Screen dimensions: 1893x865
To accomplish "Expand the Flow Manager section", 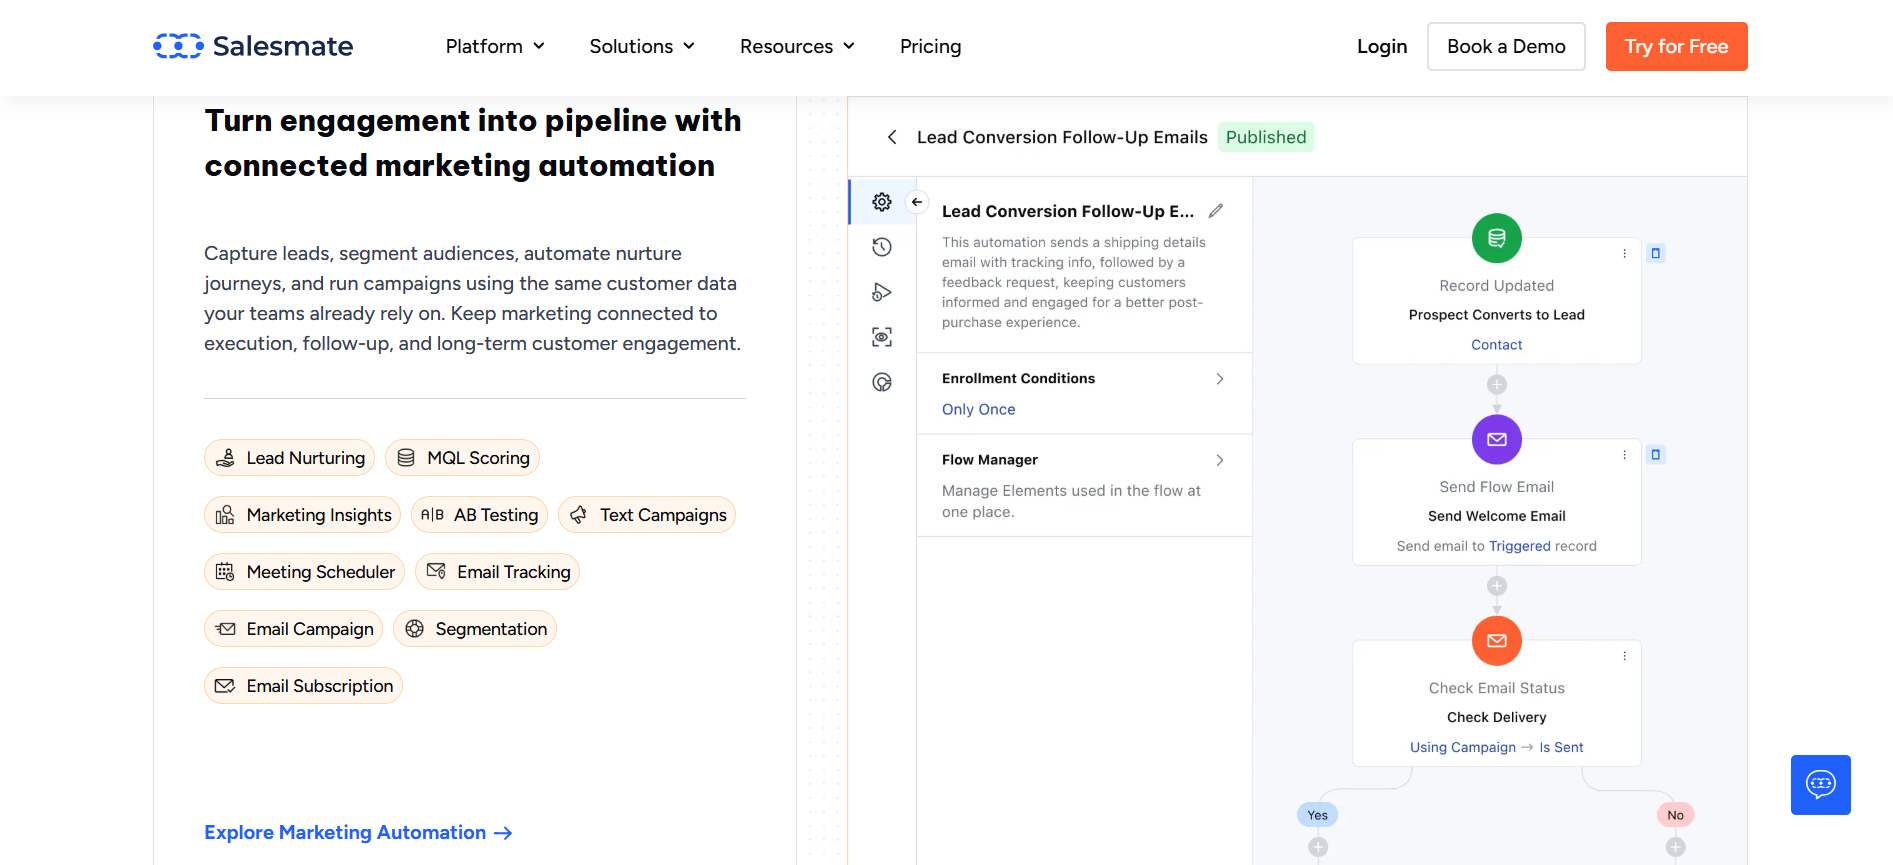I will (x=1219, y=460).
